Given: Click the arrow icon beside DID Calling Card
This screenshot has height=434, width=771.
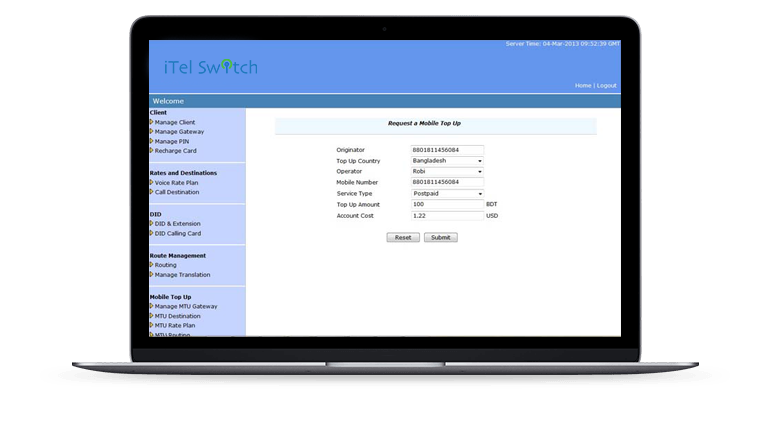Looking at the screenshot, I should click(x=152, y=233).
